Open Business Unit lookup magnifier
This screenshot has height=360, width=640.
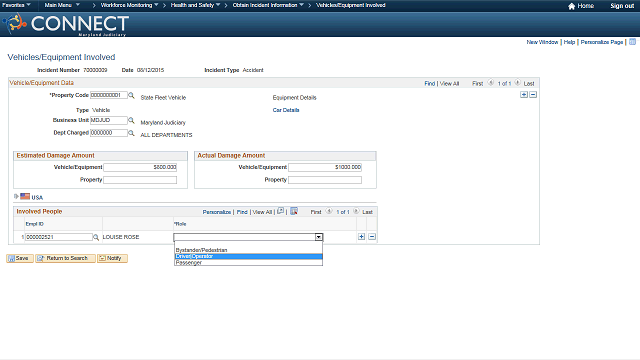tap(131, 120)
